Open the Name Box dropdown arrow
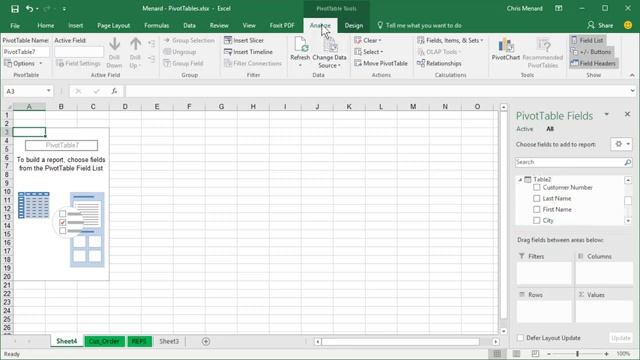Viewport: 640px width, 360px height. click(49, 91)
